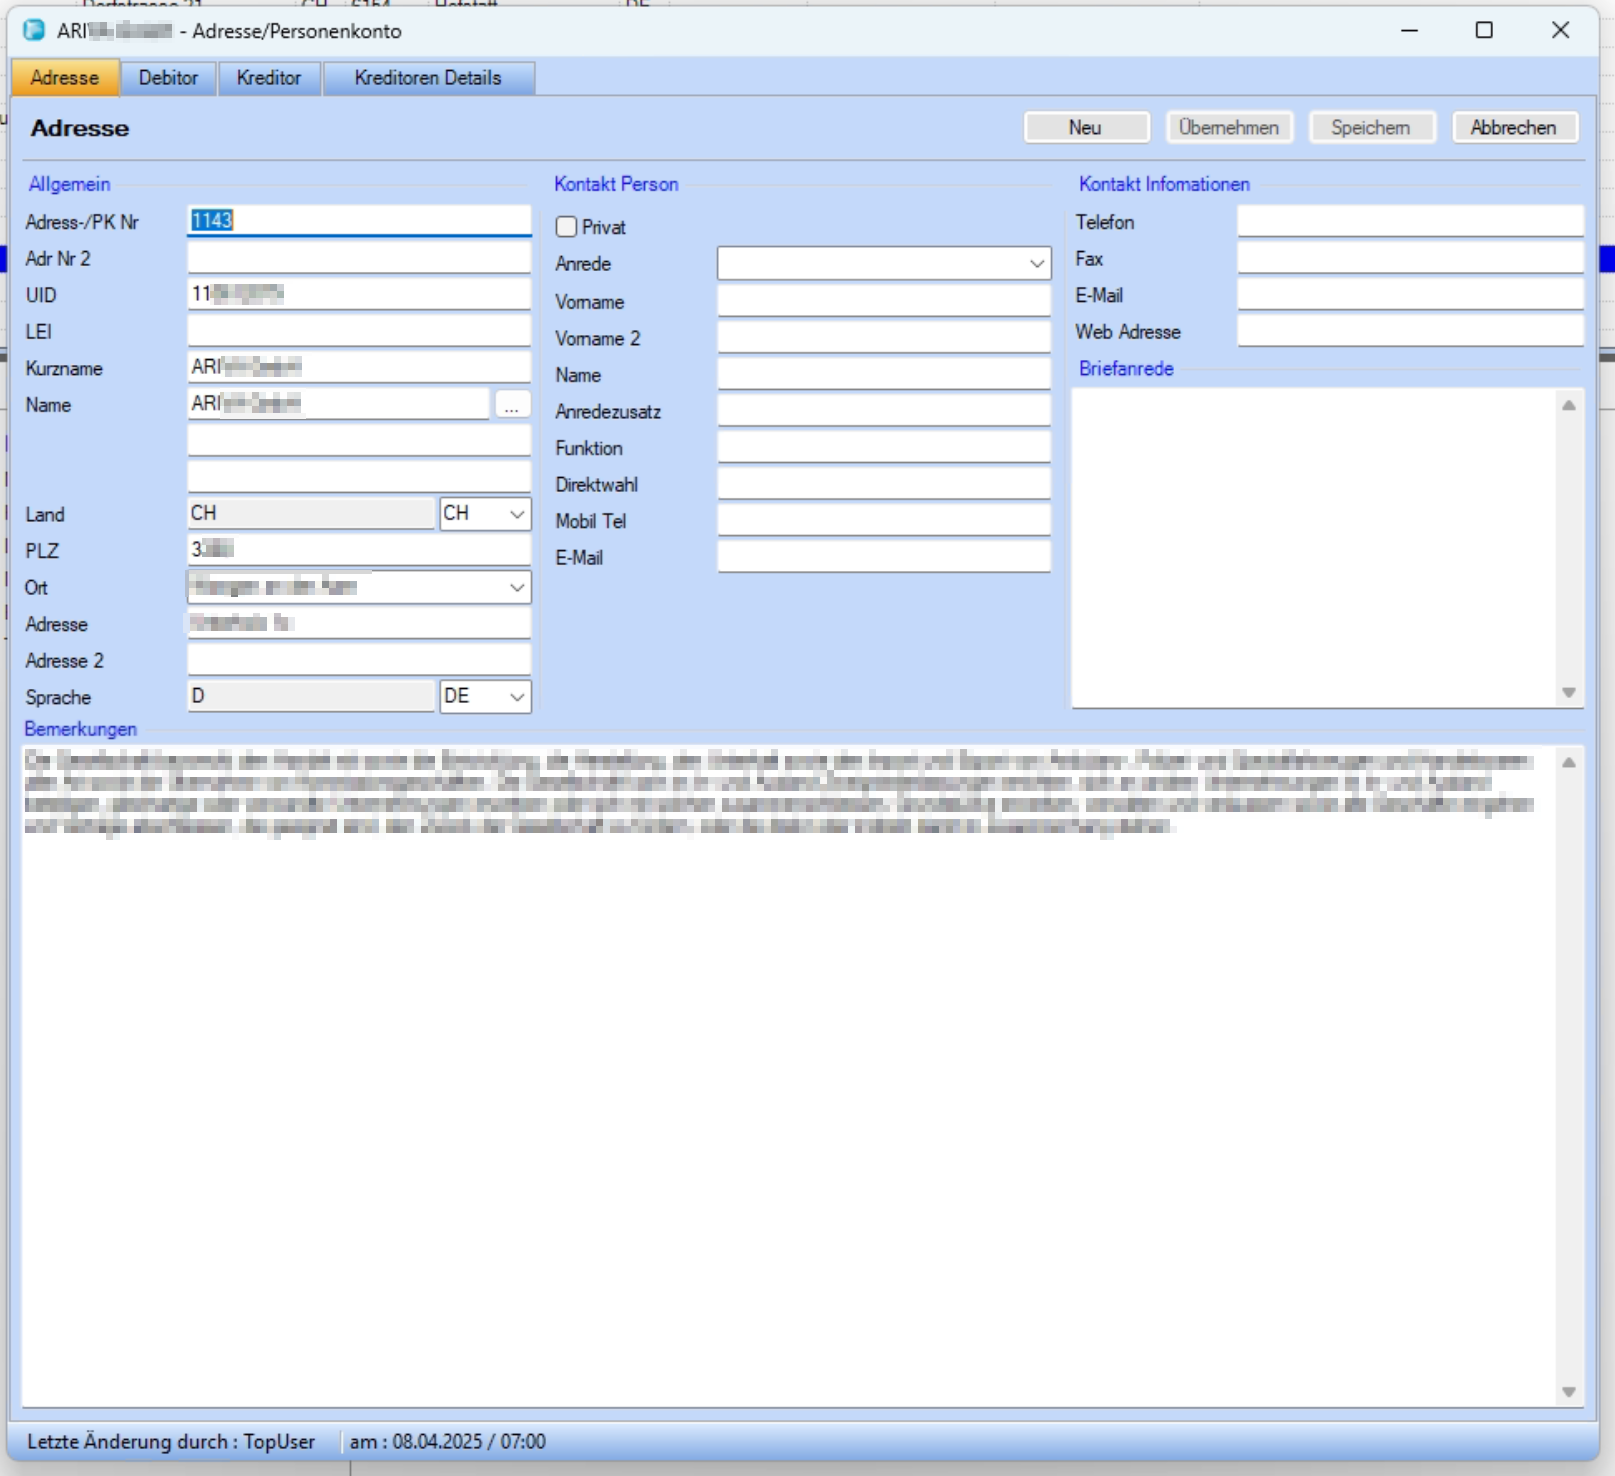The width and height of the screenshot is (1615, 1476).
Task: Click the Anredezusatz input field
Action: click(x=884, y=411)
